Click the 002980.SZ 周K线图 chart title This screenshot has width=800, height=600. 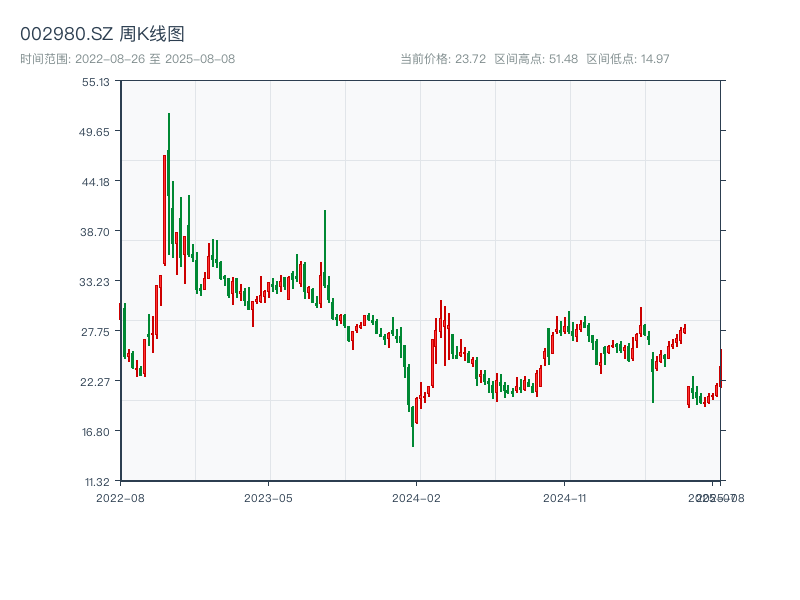[102, 35]
